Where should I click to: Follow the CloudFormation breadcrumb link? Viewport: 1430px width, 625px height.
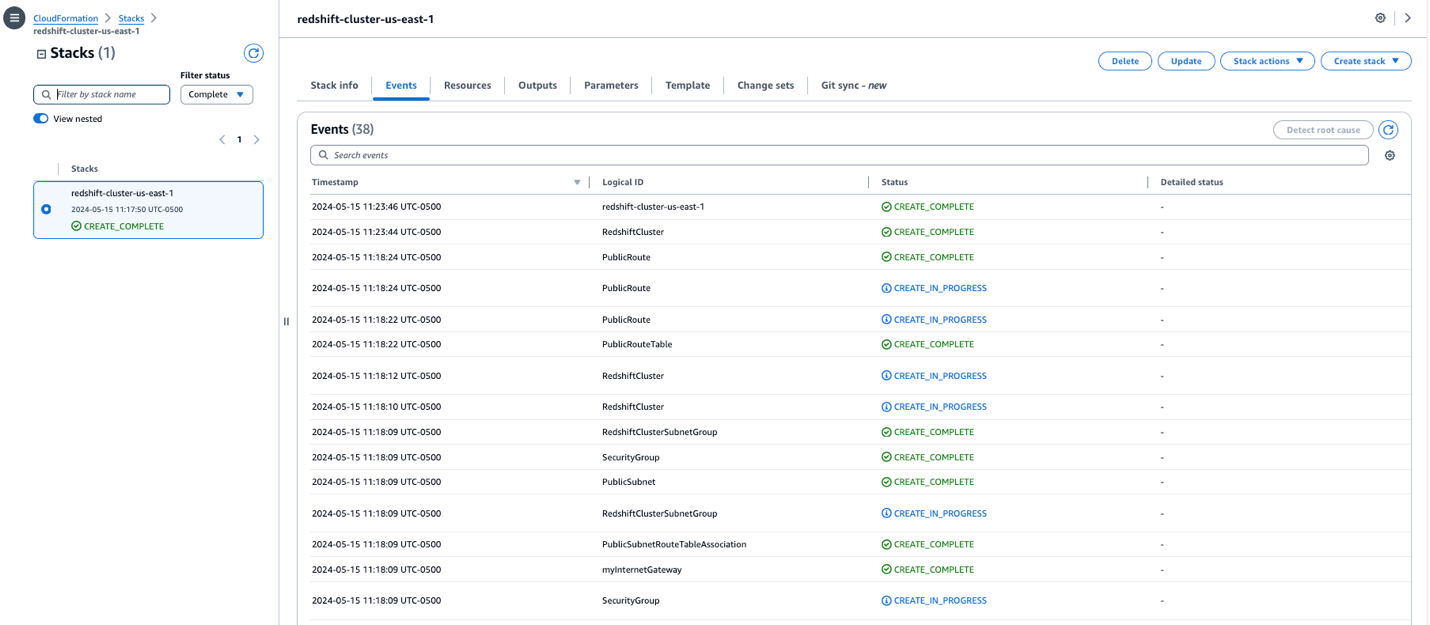coord(65,18)
